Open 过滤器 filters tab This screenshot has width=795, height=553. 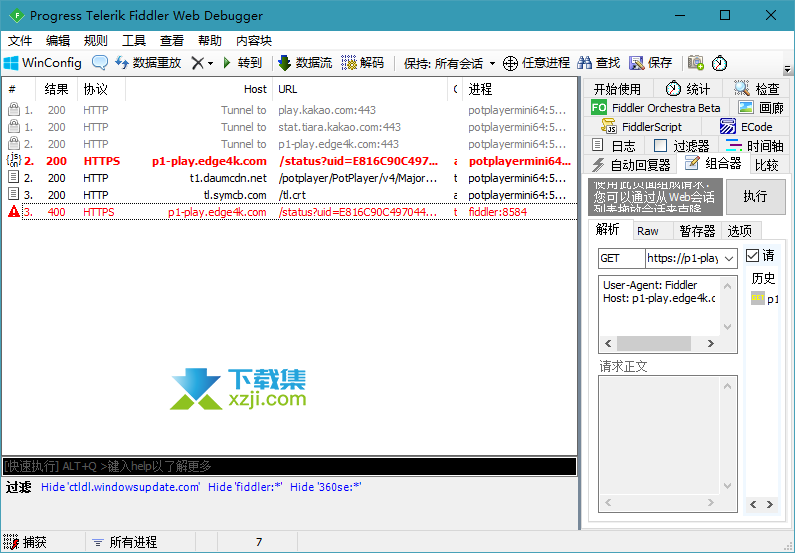click(681, 146)
